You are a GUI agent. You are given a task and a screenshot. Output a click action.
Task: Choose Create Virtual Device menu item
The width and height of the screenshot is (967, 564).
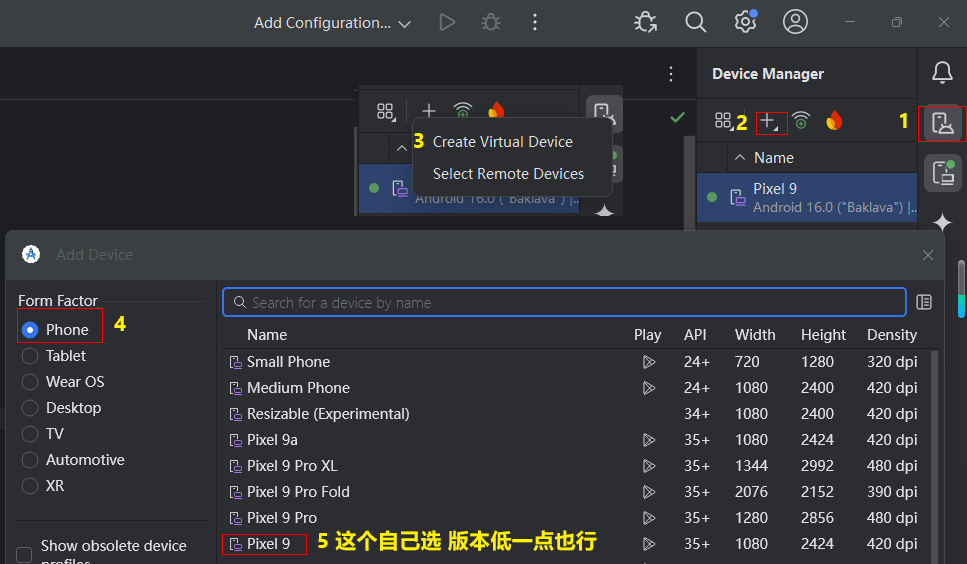point(503,142)
